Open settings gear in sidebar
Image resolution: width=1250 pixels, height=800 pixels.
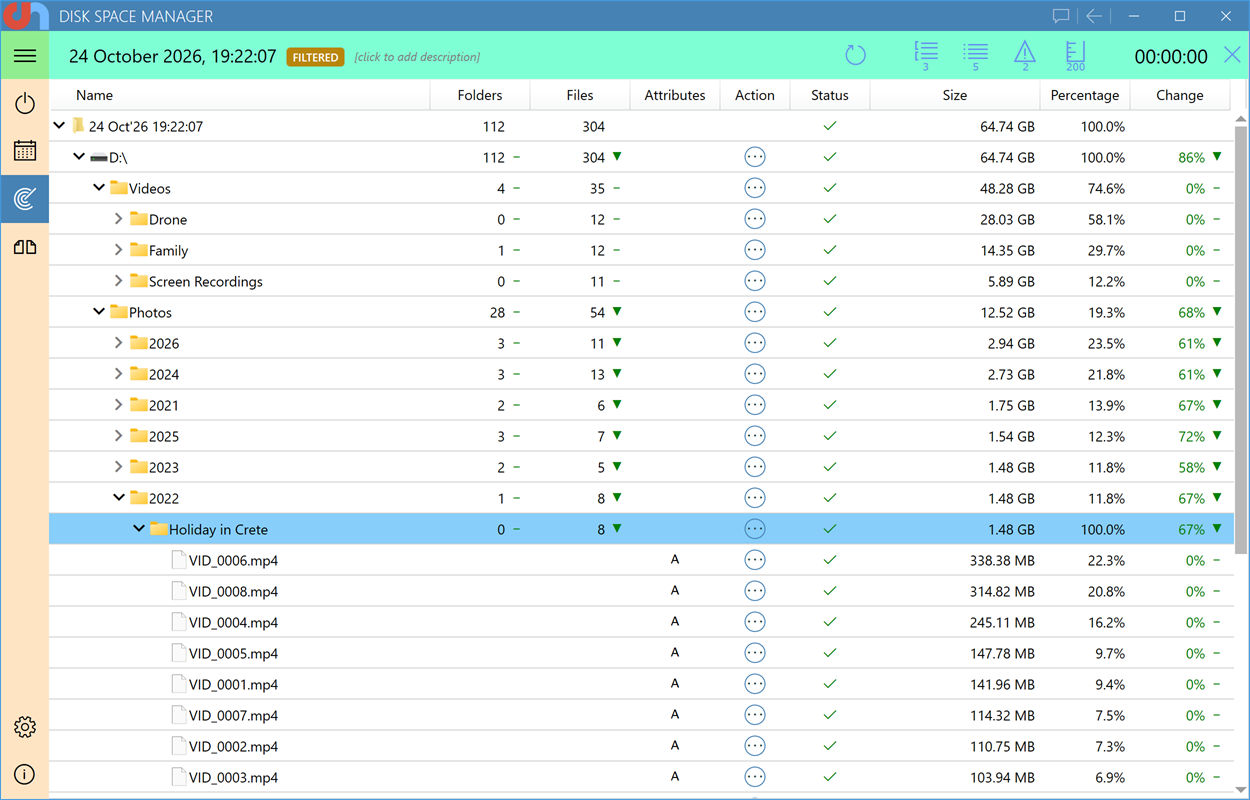point(25,727)
